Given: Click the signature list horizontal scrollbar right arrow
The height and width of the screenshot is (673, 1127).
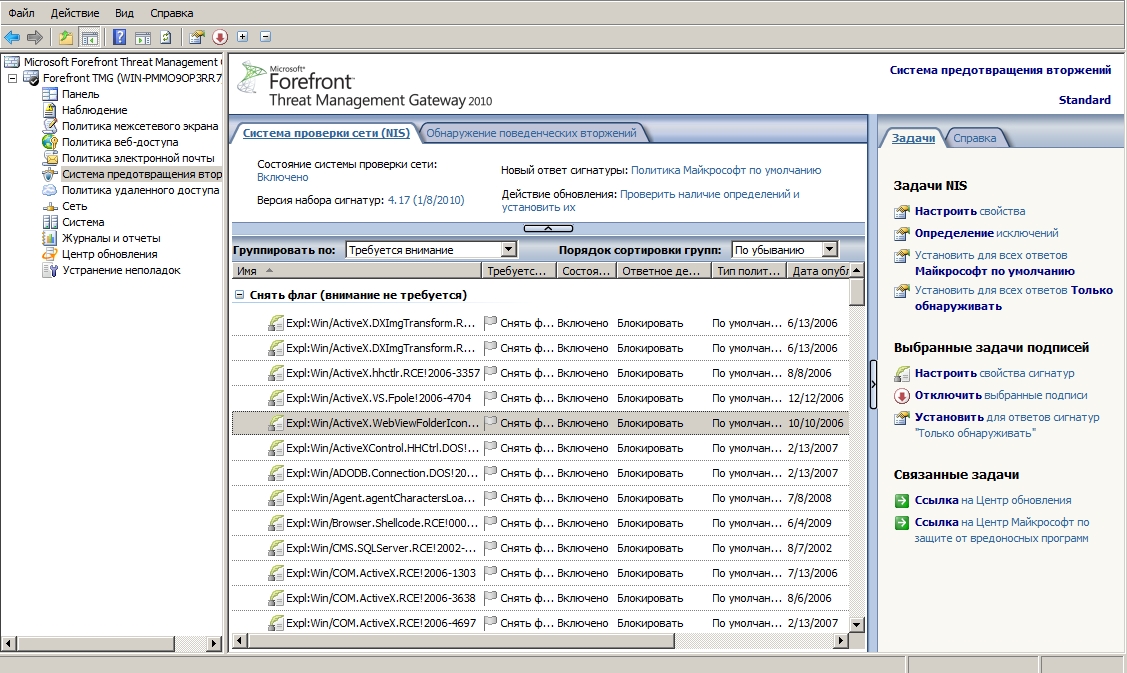Looking at the screenshot, I should click(841, 641).
